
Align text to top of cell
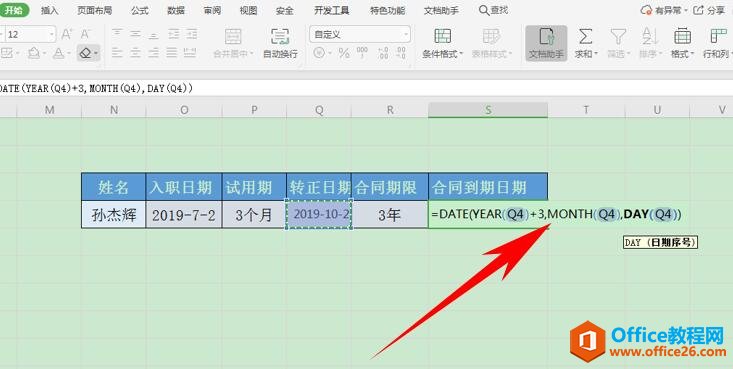tap(117, 34)
